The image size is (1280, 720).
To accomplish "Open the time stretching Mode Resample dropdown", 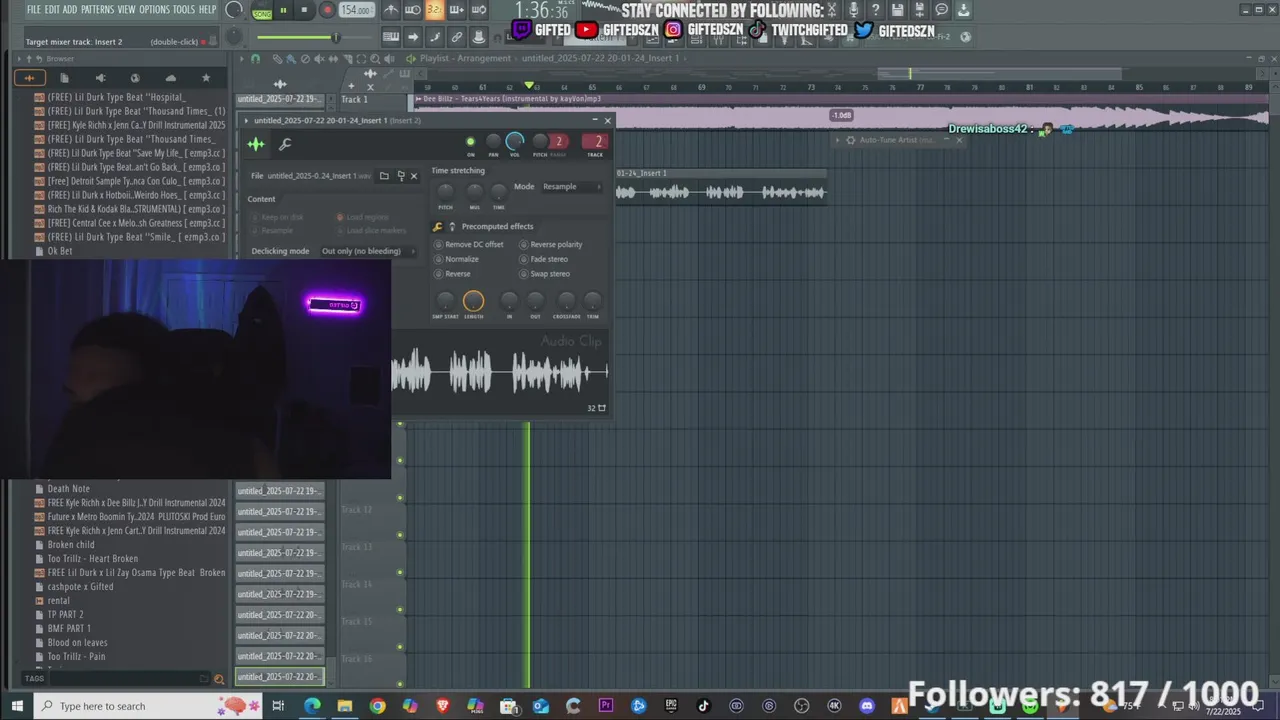I will coord(571,187).
